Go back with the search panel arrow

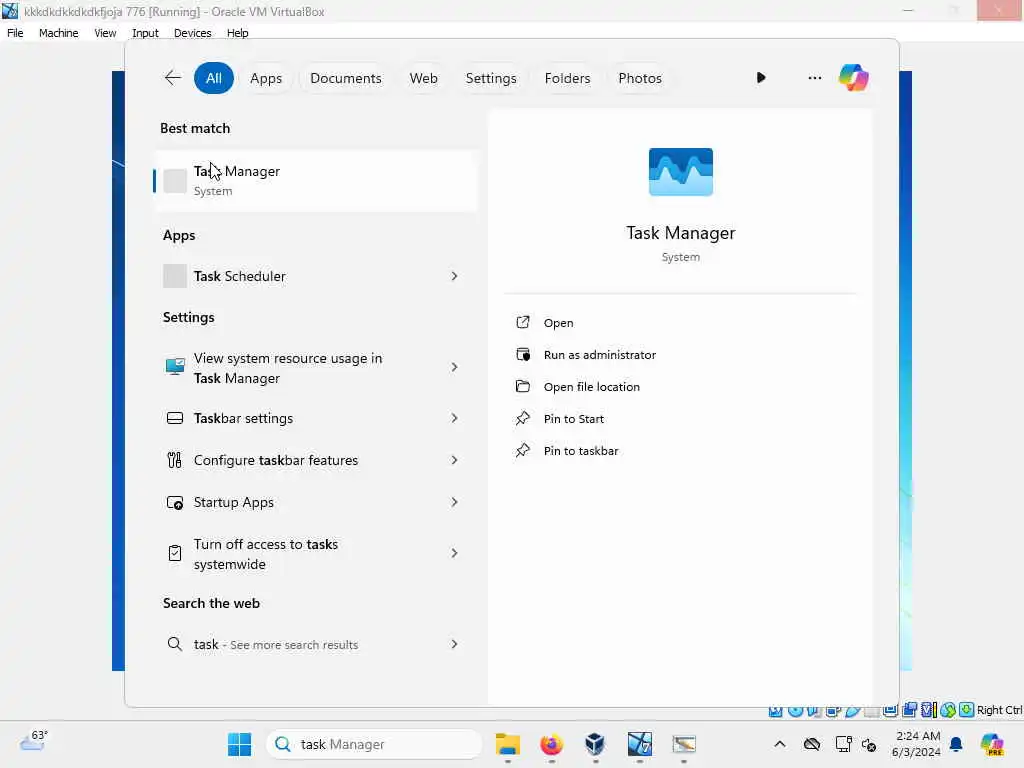click(172, 78)
